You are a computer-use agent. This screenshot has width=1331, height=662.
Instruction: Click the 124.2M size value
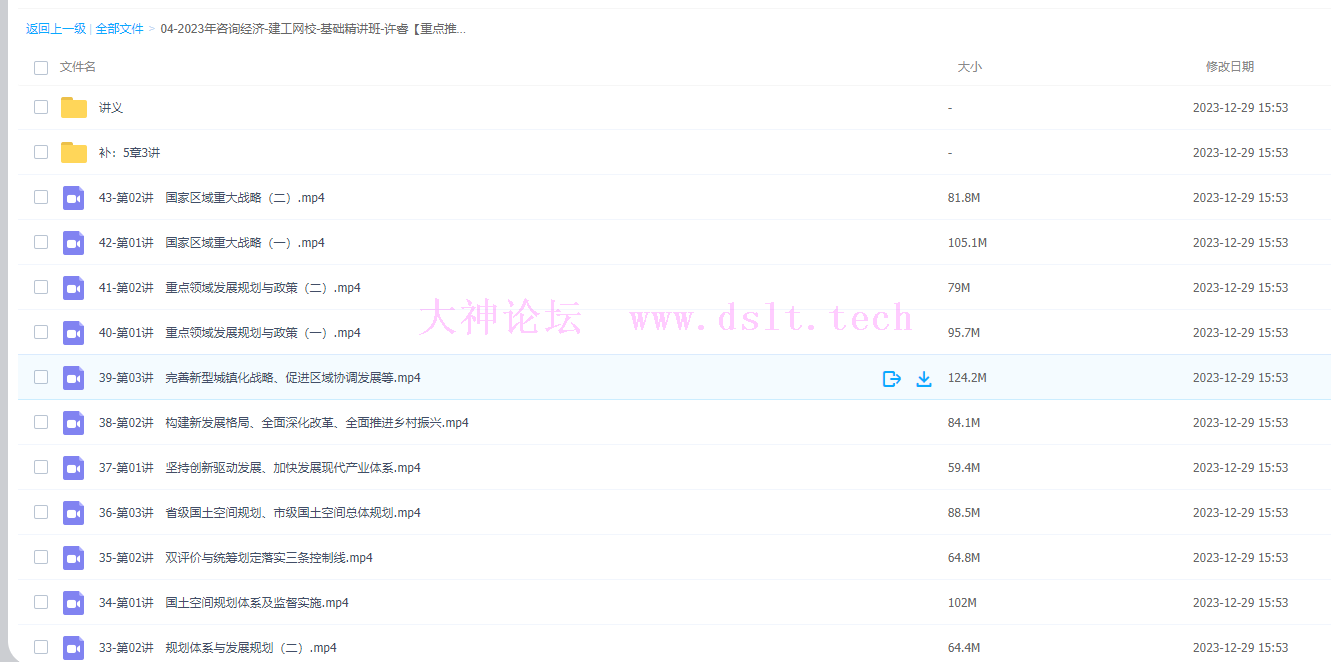point(967,378)
